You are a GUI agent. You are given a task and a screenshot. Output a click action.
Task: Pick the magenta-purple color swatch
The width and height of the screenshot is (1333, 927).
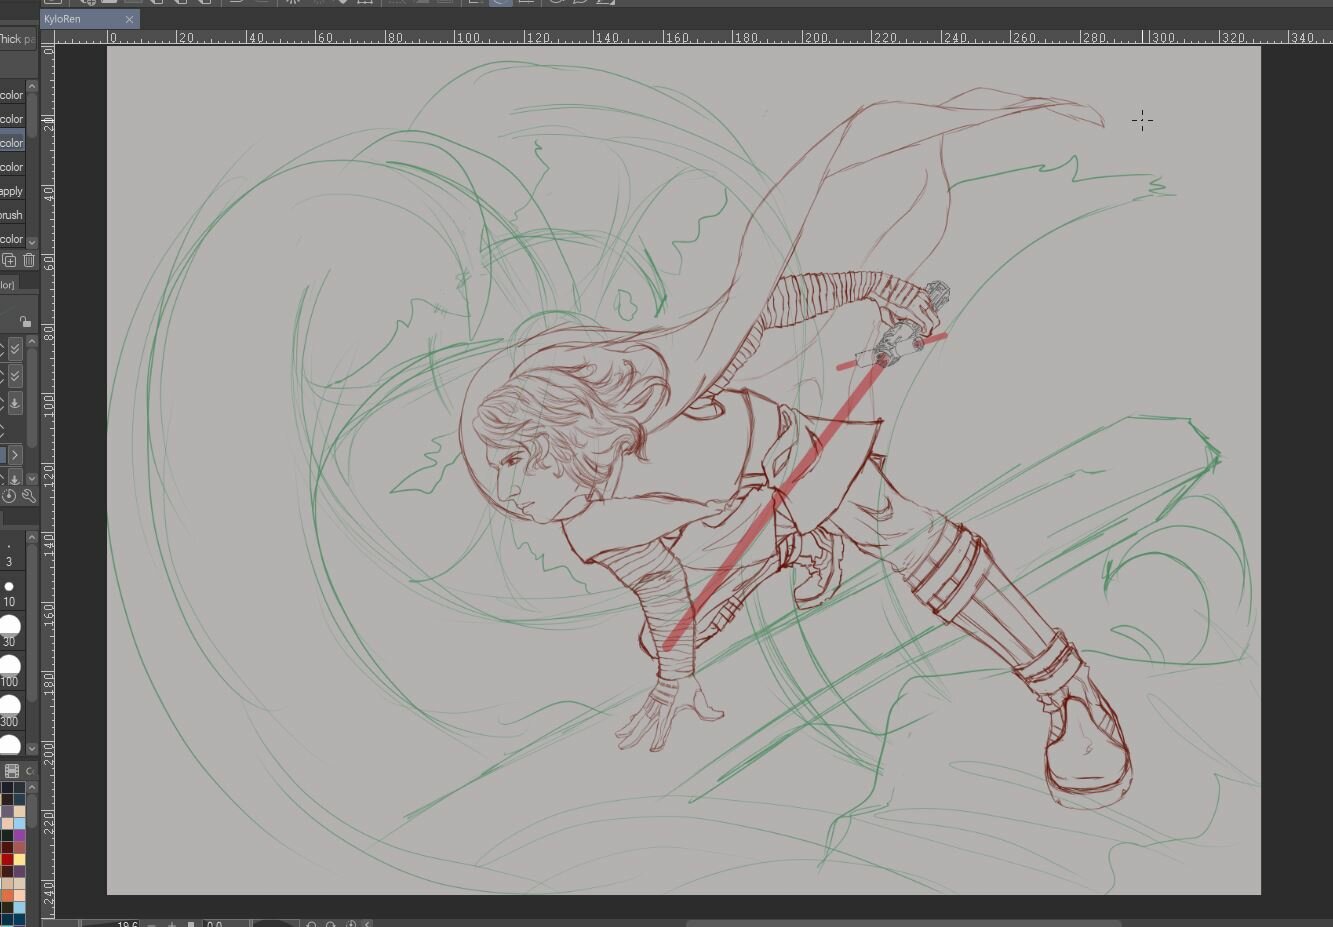(19, 835)
